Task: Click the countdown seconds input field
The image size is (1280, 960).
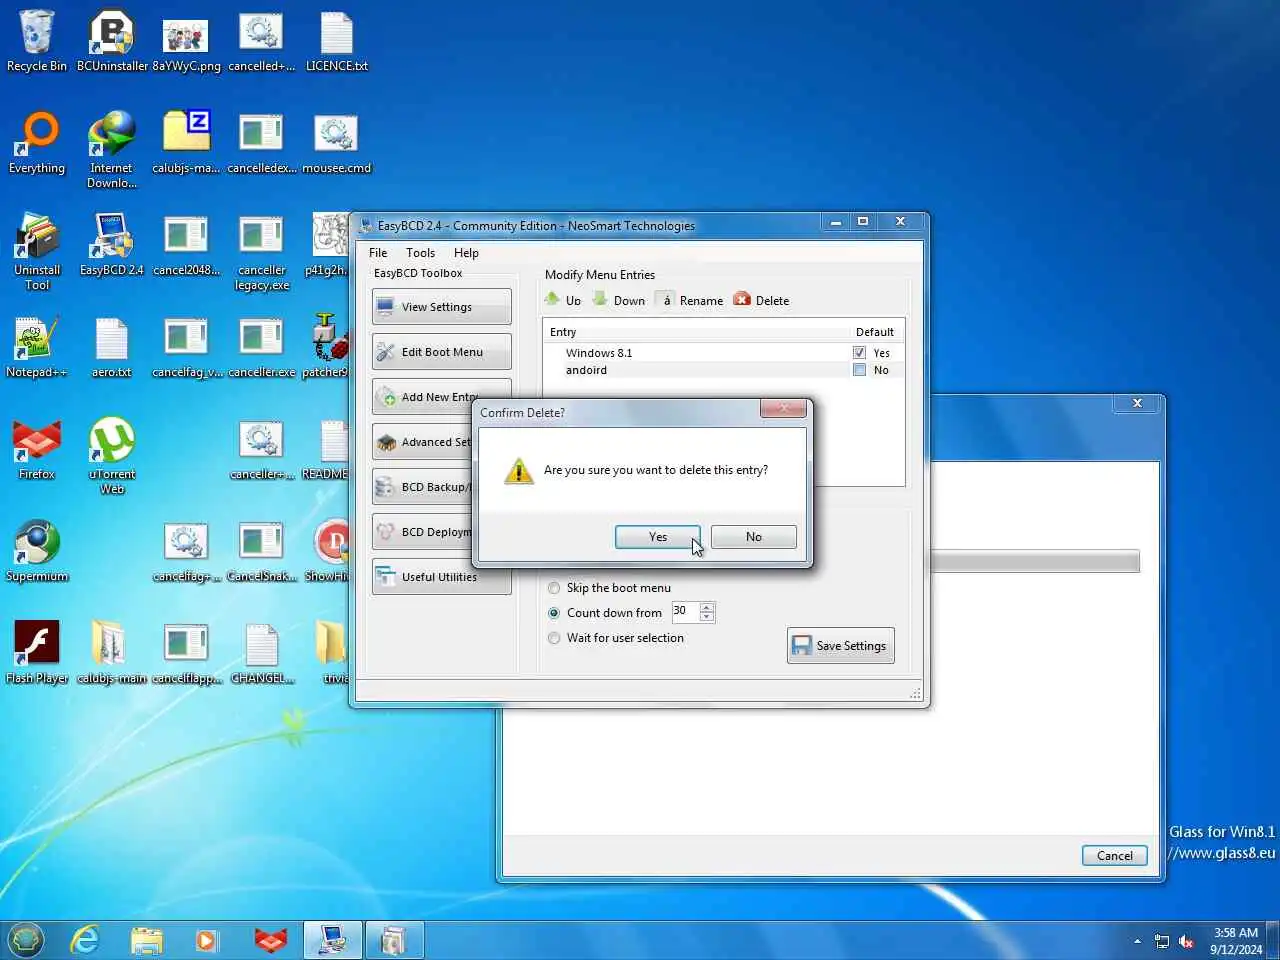Action: (x=684, y=611)
